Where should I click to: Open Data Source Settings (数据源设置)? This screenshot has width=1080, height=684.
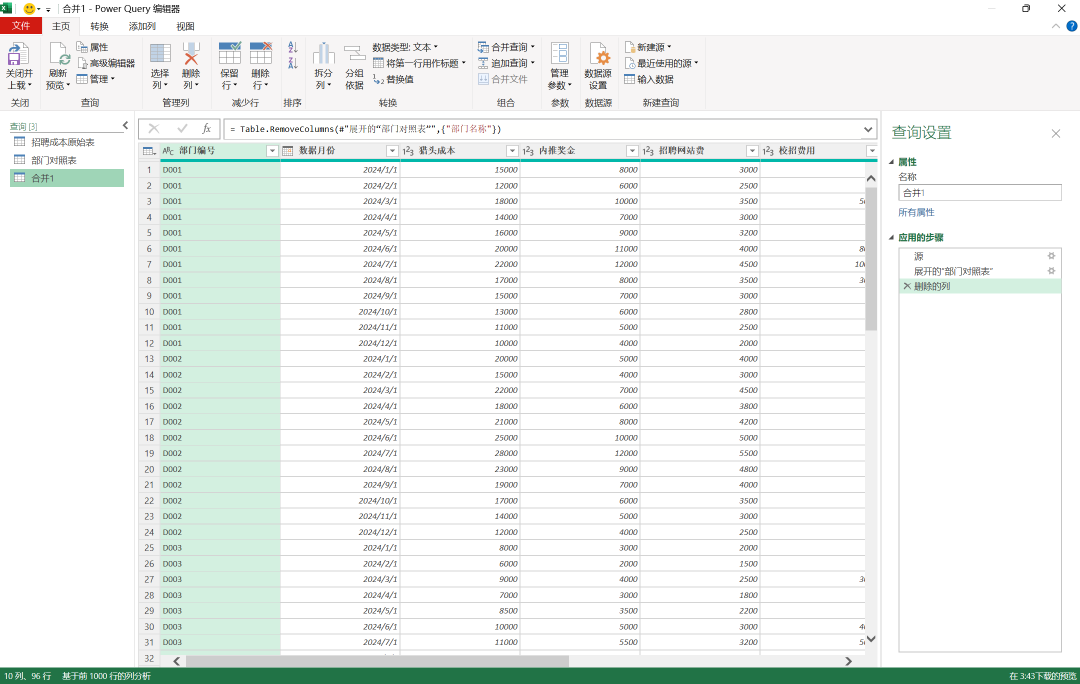598,65
